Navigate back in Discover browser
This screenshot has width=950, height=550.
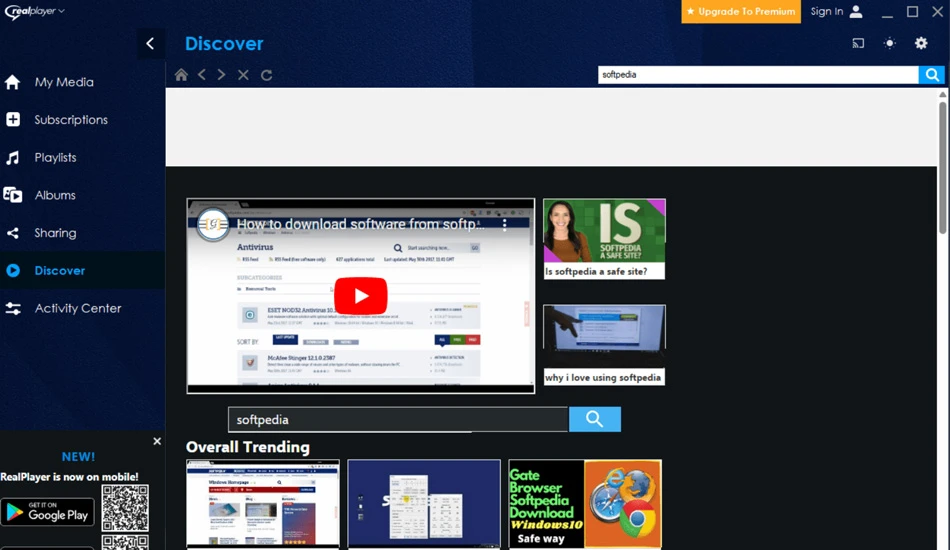click(202, 75)
